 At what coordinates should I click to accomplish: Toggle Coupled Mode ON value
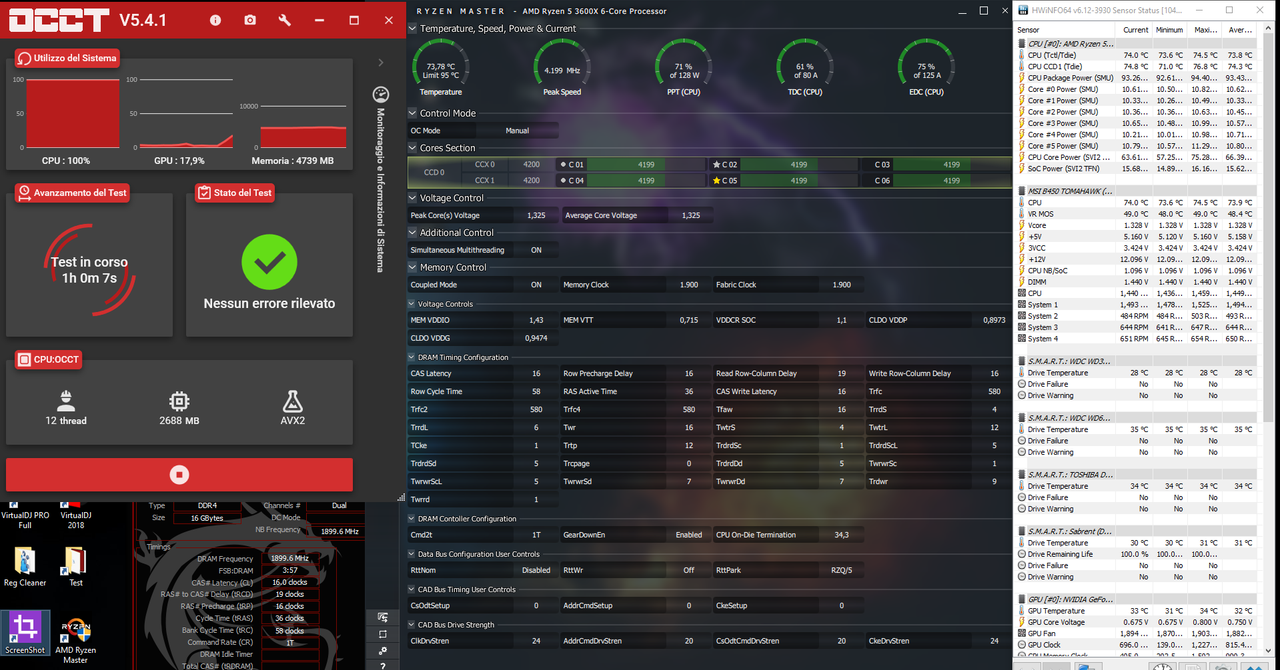[x=536, y=285]
